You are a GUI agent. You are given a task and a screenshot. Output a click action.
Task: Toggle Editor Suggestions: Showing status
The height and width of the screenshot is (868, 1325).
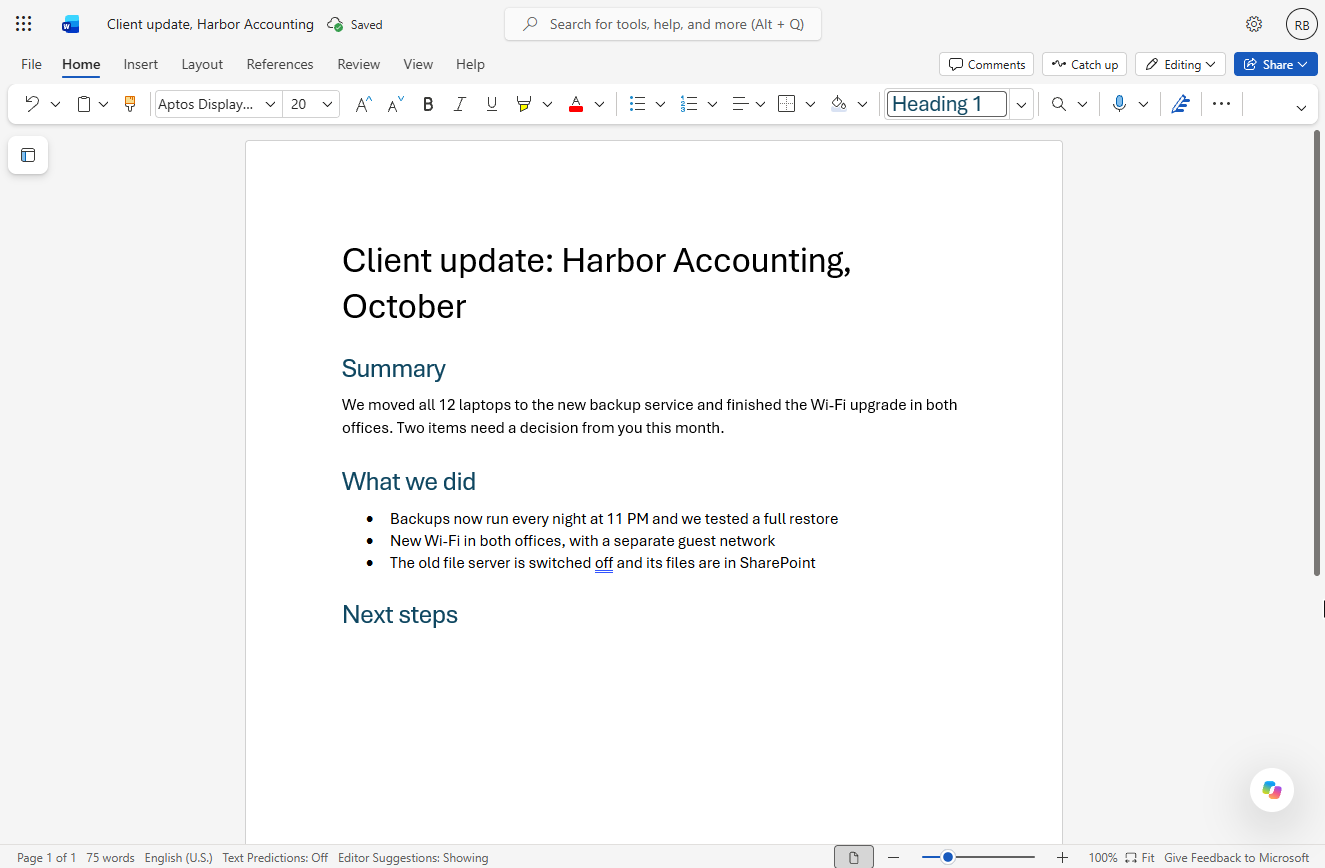click(x=413, y=858)
